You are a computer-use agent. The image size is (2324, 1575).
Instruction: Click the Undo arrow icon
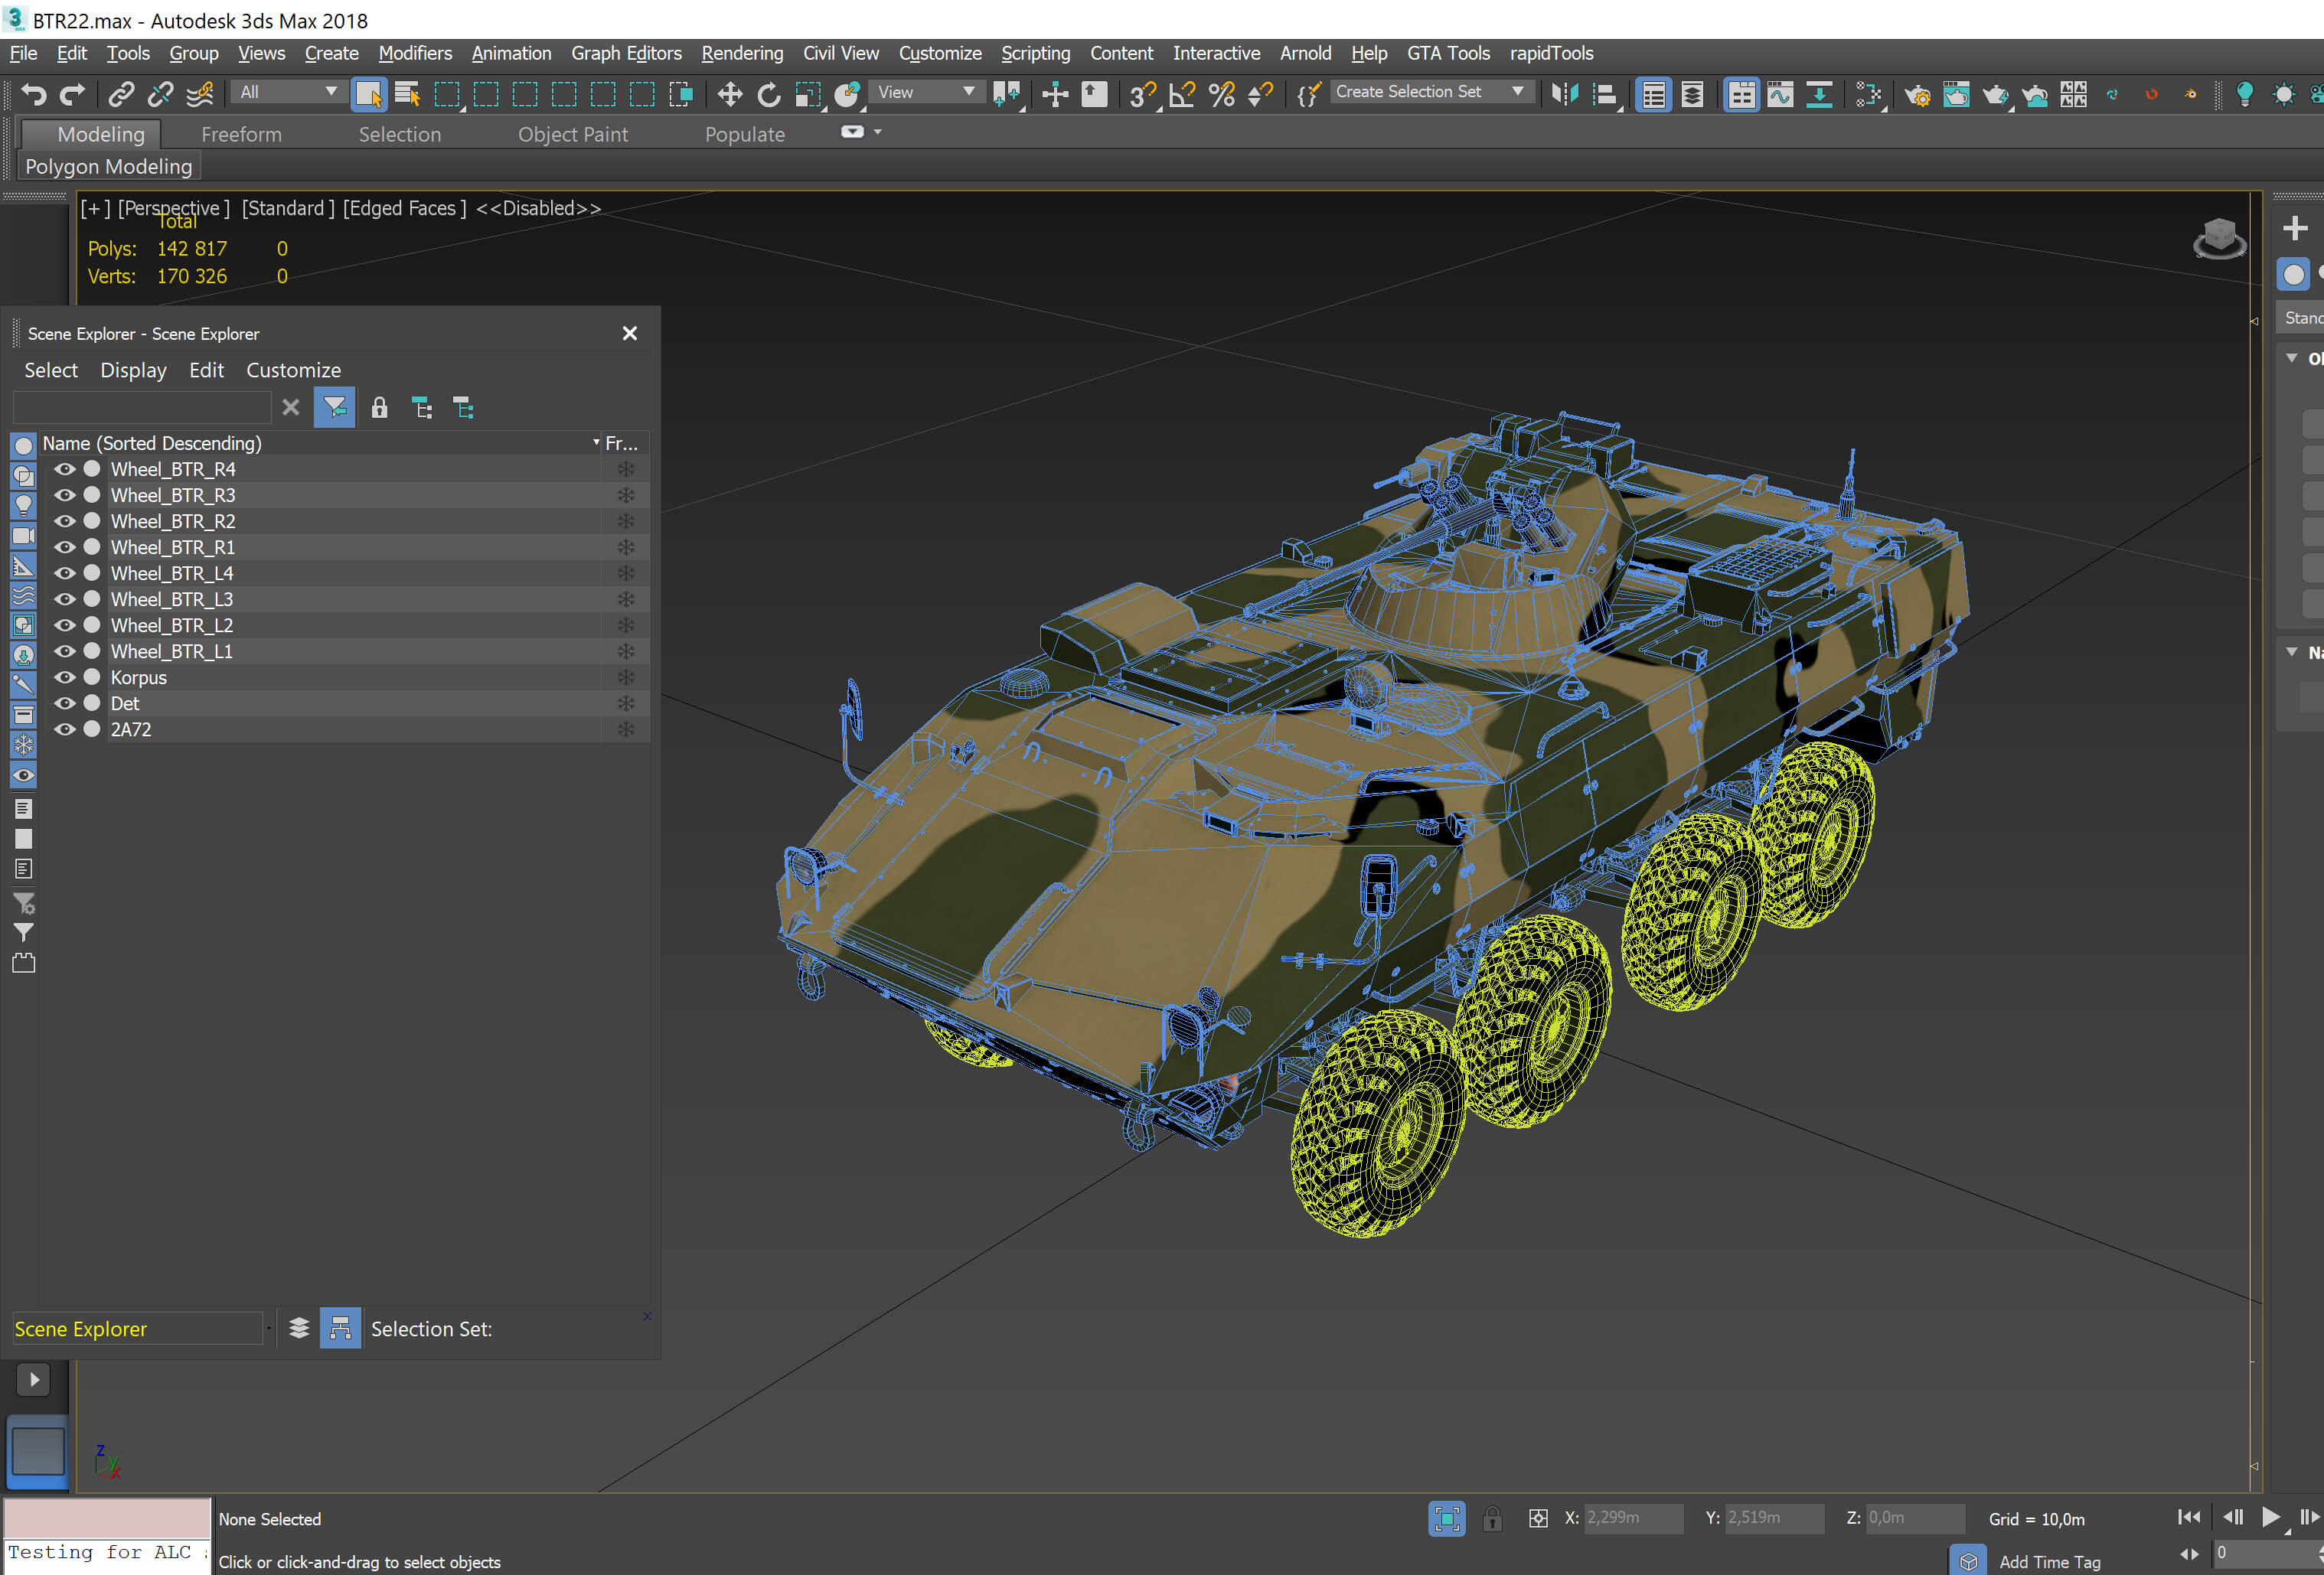pos(34,94)
